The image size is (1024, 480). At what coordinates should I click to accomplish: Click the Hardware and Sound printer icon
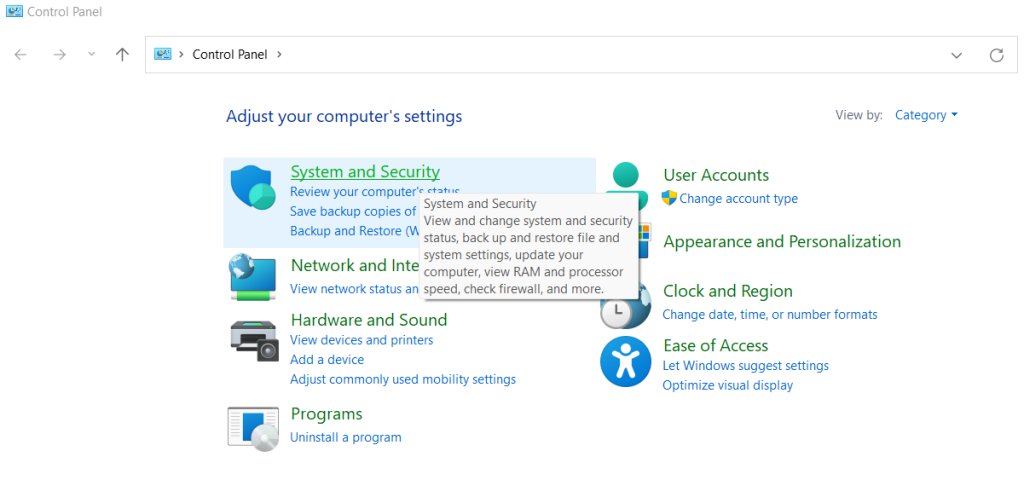tap(254, 340)
